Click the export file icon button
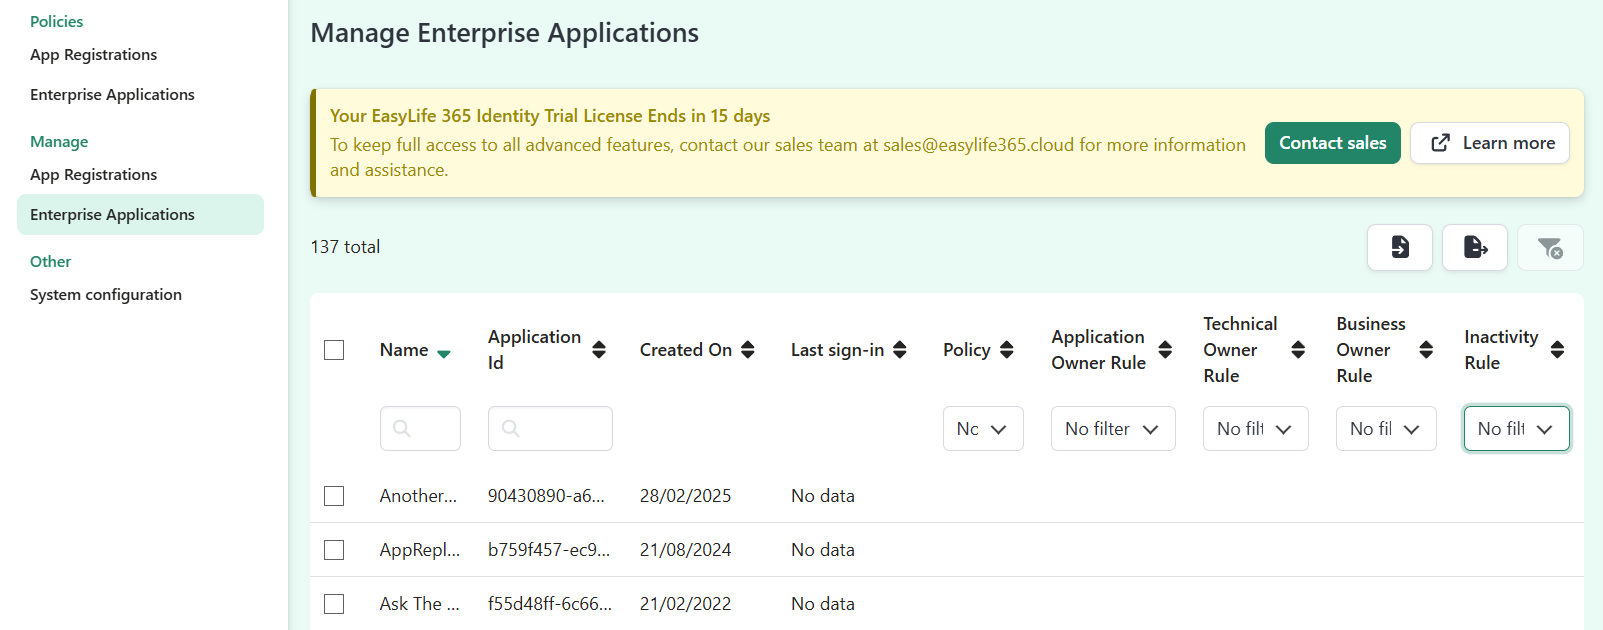The height and width of the screenshot is (630, 1603). coord(1475,247)
